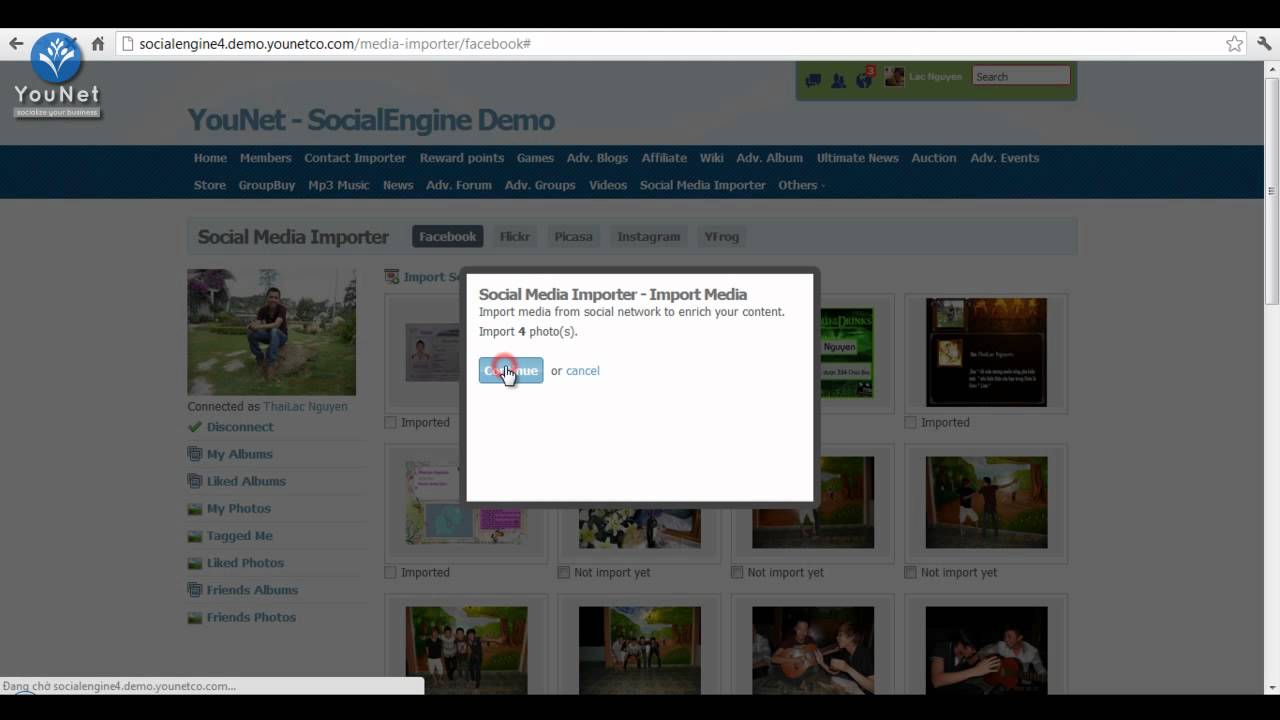Open the browser home page icon

point(98,44)
